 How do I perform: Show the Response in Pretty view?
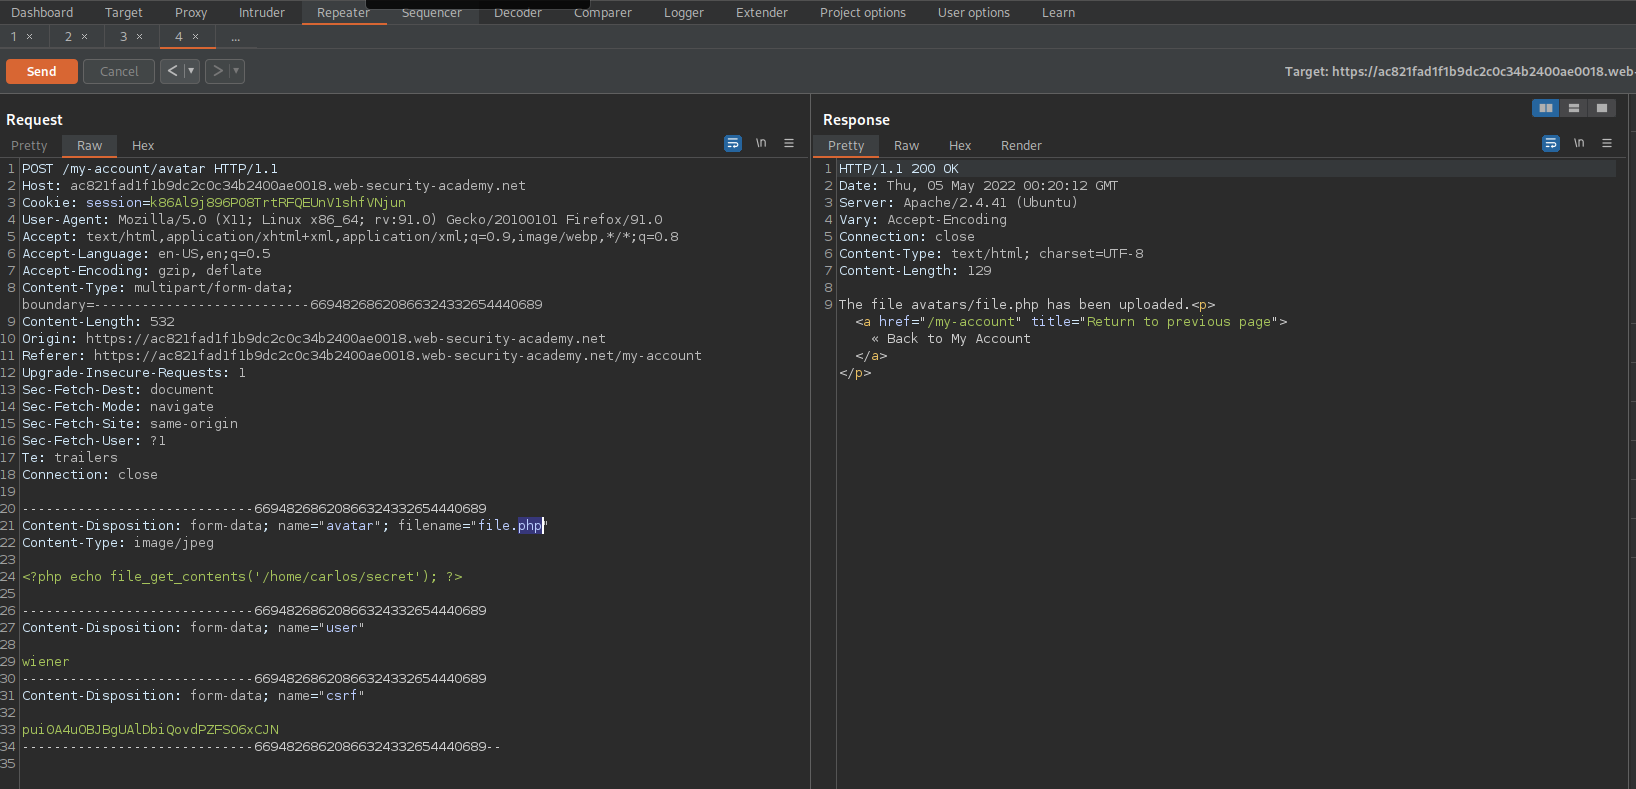click(x=846, y=146)
